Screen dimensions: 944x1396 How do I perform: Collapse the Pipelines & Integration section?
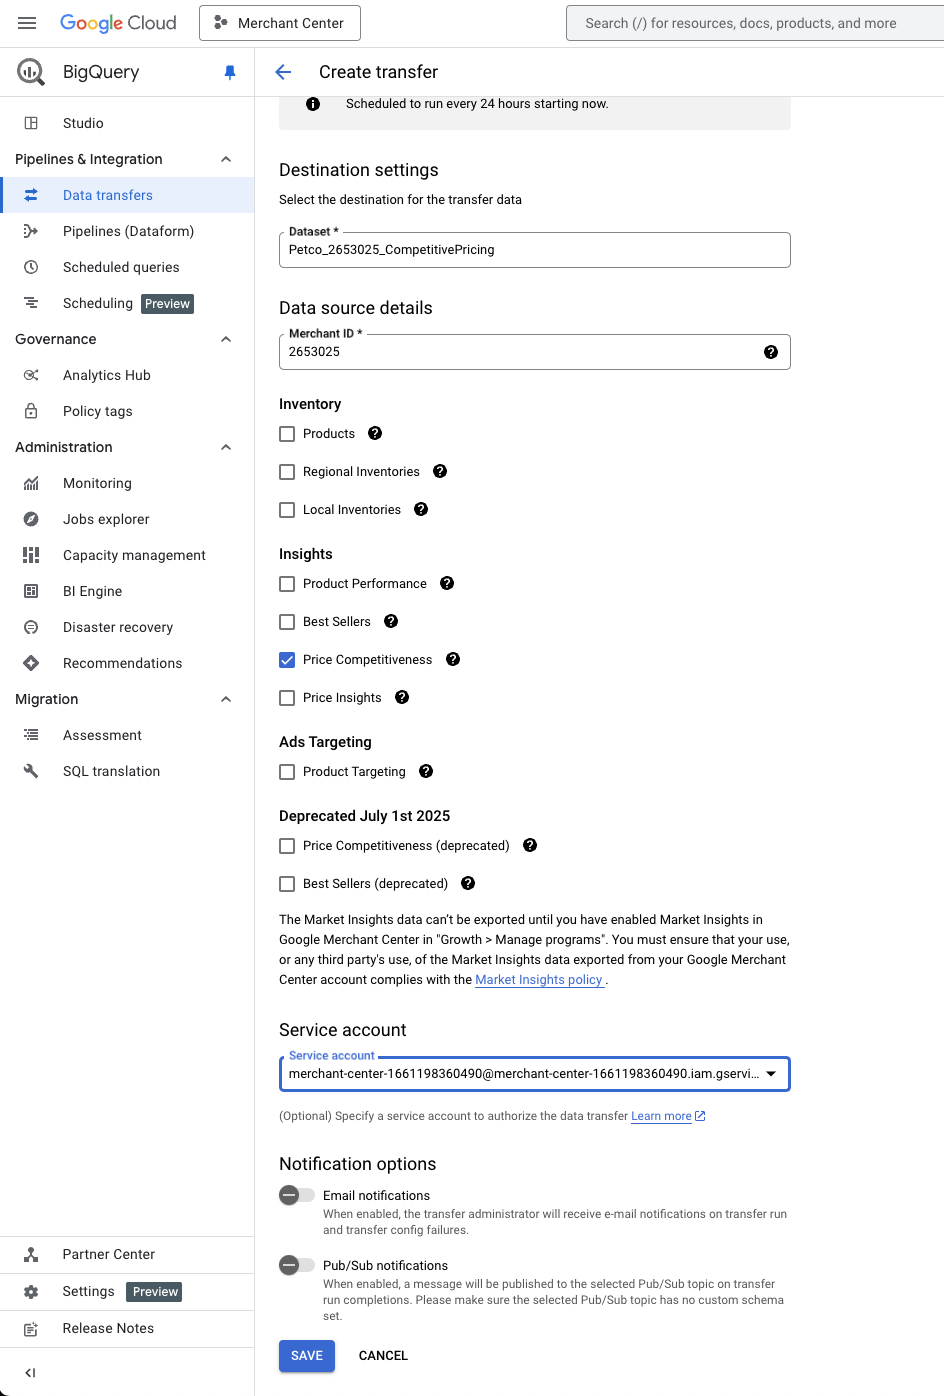[x=225, y=158]
